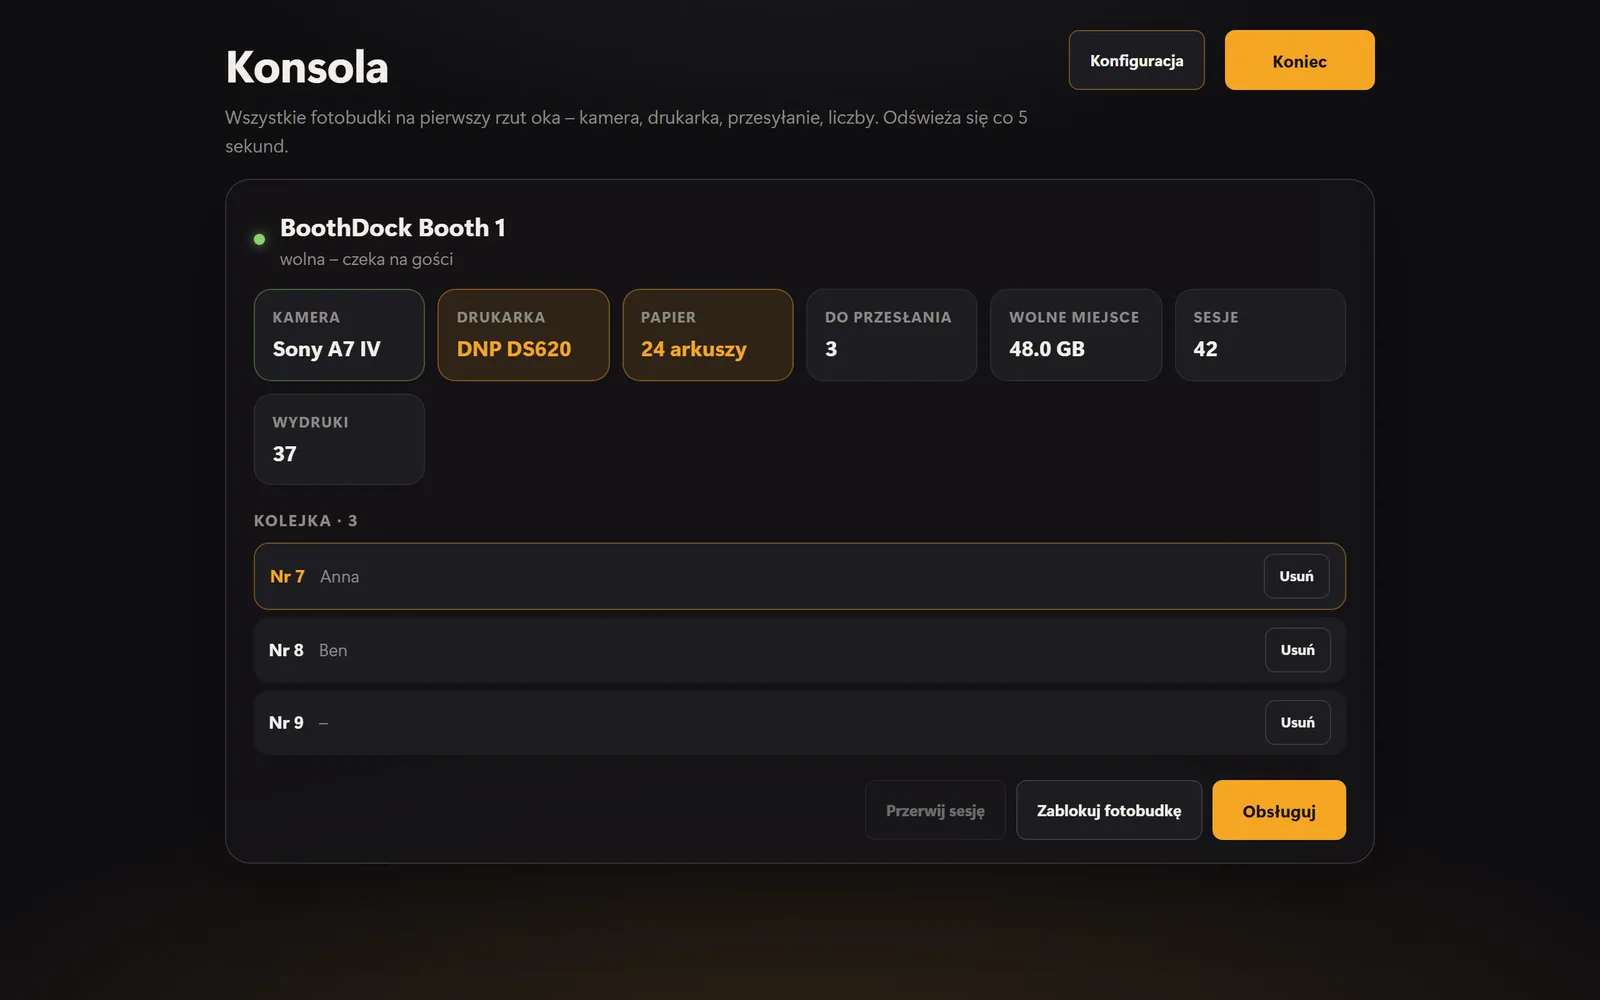This screenshot has width=1600, height=1000.
Task: Click the Do przesłania tile
Action: coord(891,335)
